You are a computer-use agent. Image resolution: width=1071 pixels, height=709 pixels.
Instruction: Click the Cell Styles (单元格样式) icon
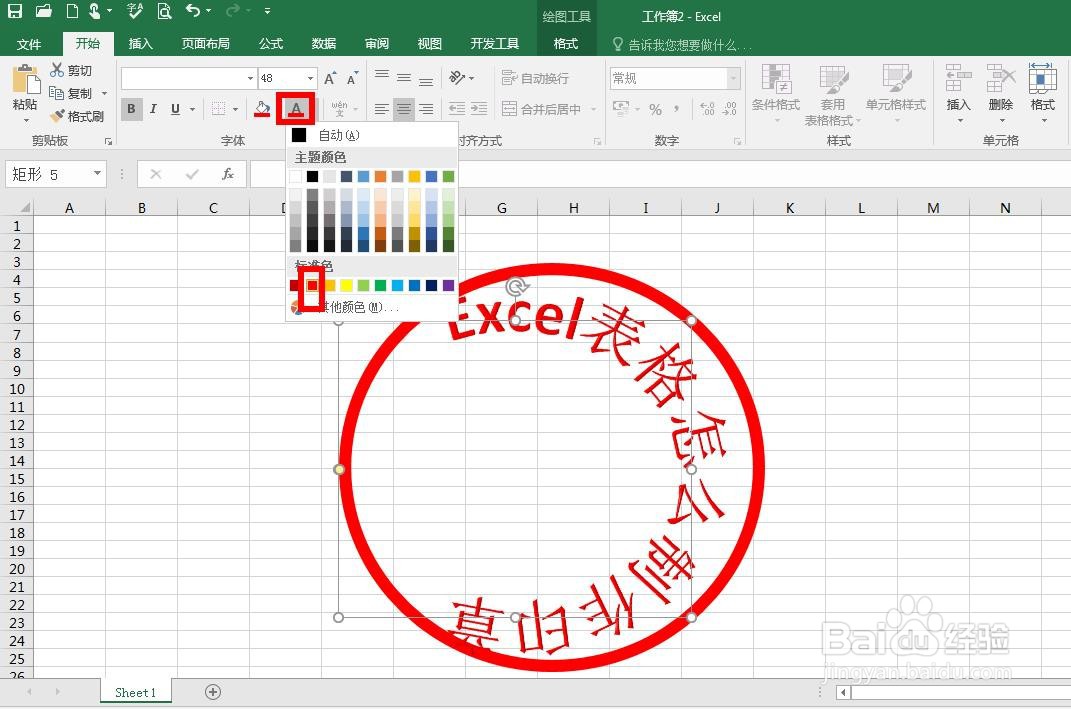896,79
